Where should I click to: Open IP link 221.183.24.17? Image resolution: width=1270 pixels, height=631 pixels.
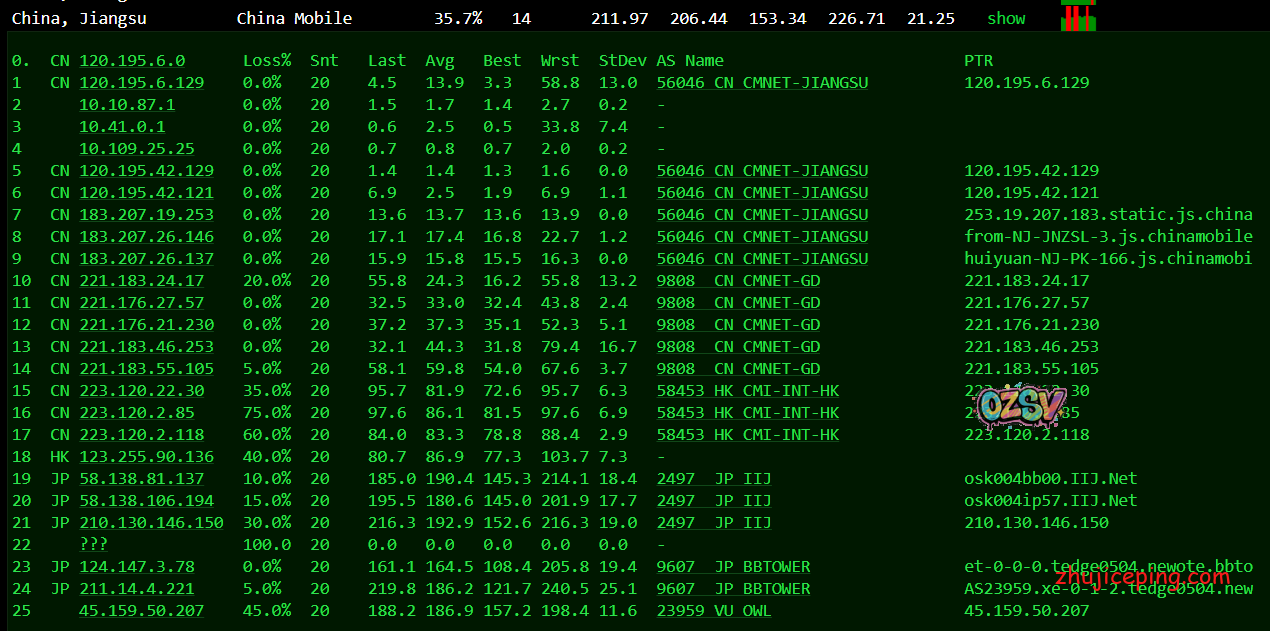pyautogui.click(x=141, y=281)
